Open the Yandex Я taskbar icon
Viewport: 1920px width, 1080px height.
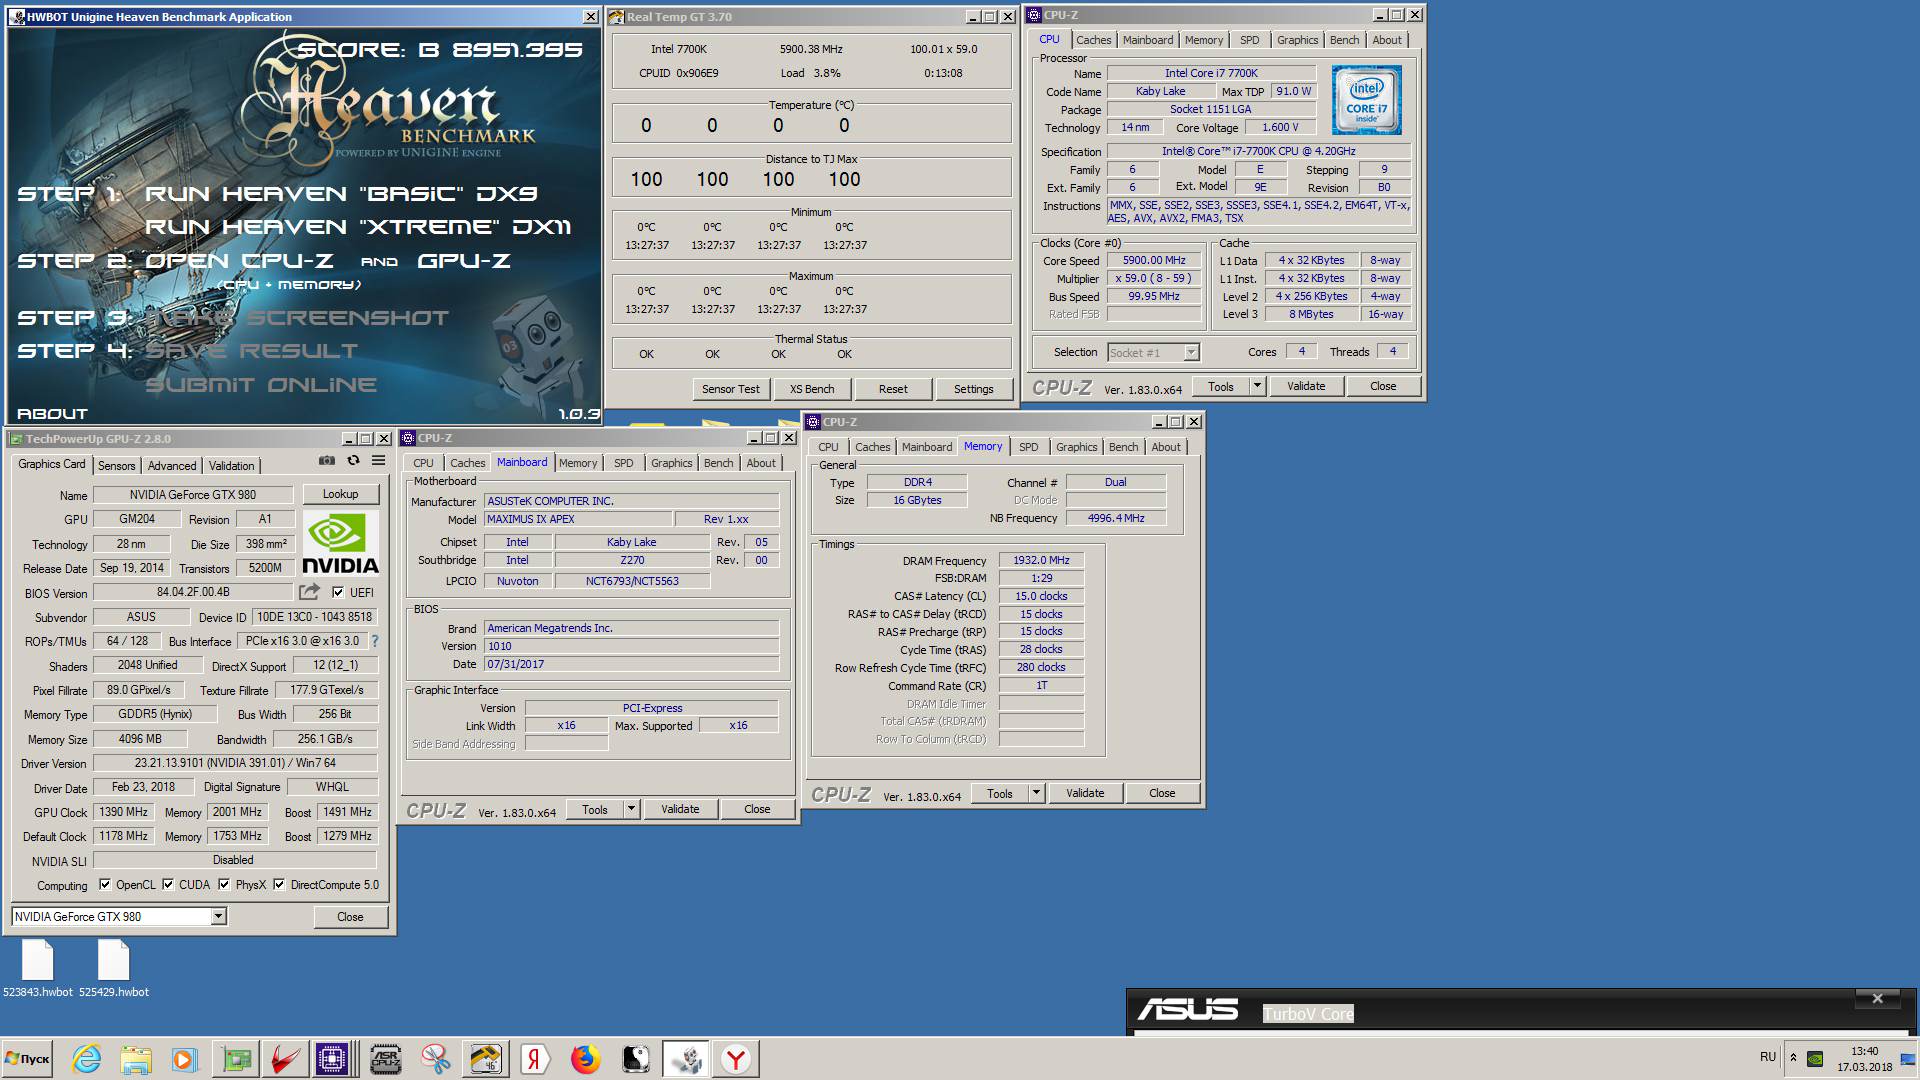click(x=535, y=1059)
